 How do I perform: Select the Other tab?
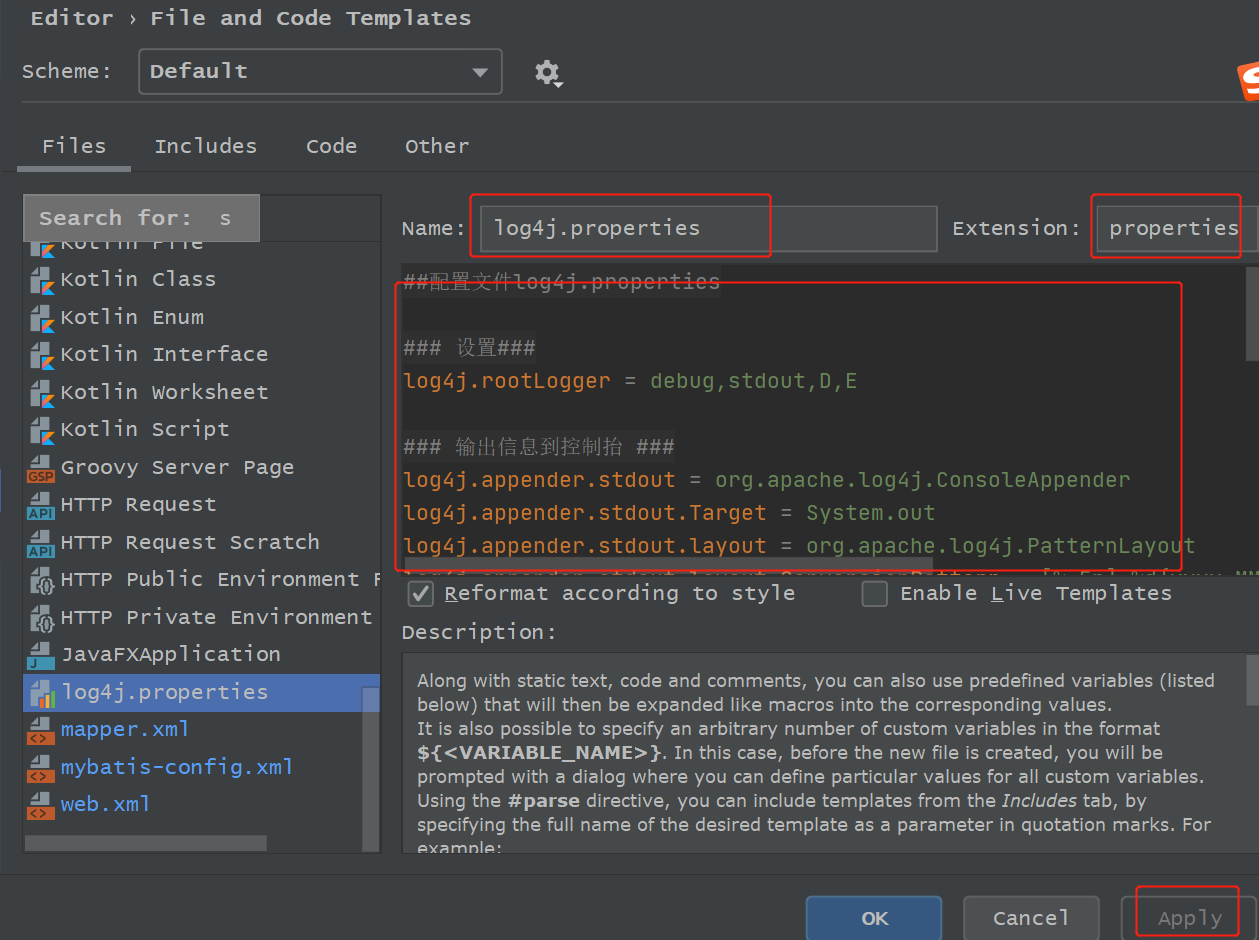point(437,146)
